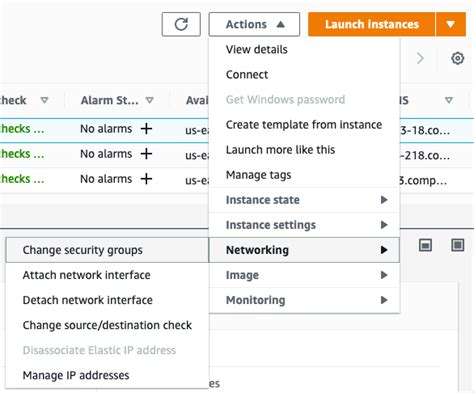Select Manage IP addresses

click(x=107, y=375)
